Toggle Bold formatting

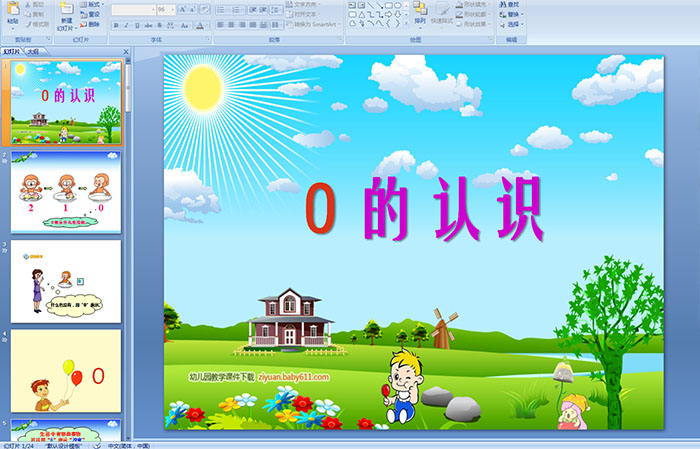116,25
